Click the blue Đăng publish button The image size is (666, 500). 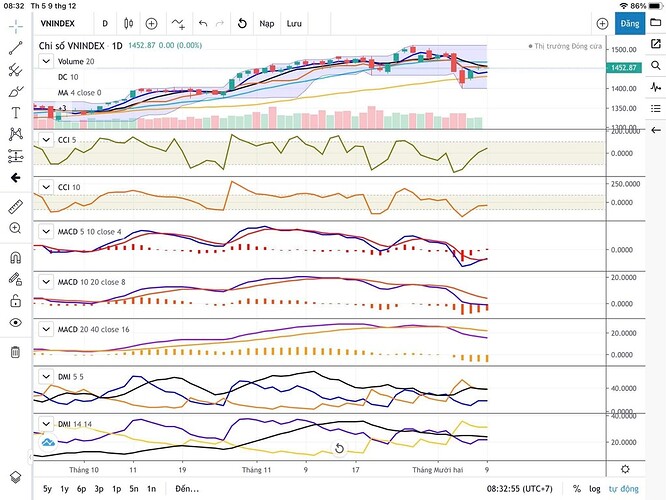[629, 23]
